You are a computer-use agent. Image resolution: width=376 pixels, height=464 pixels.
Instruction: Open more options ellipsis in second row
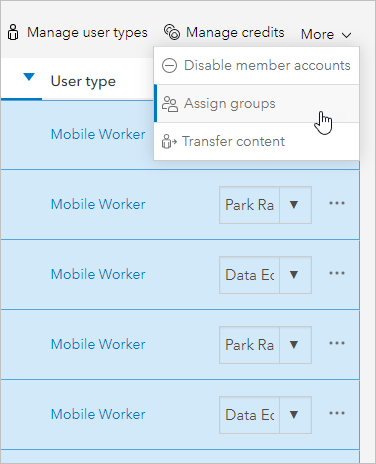pos(337,203)
